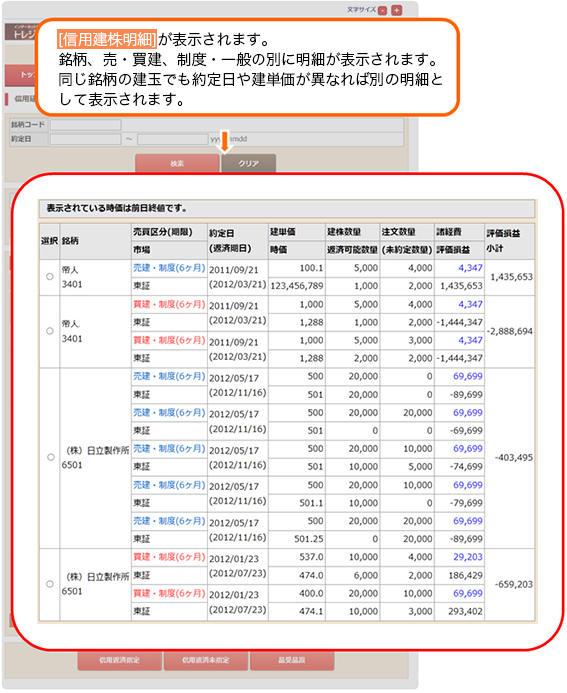Image resolution: width=567 pixels, height=693 pixels.
Task: Open 日立 売建・制度(6ヶ月) link above -74,699
Action: tap(169, 449)
